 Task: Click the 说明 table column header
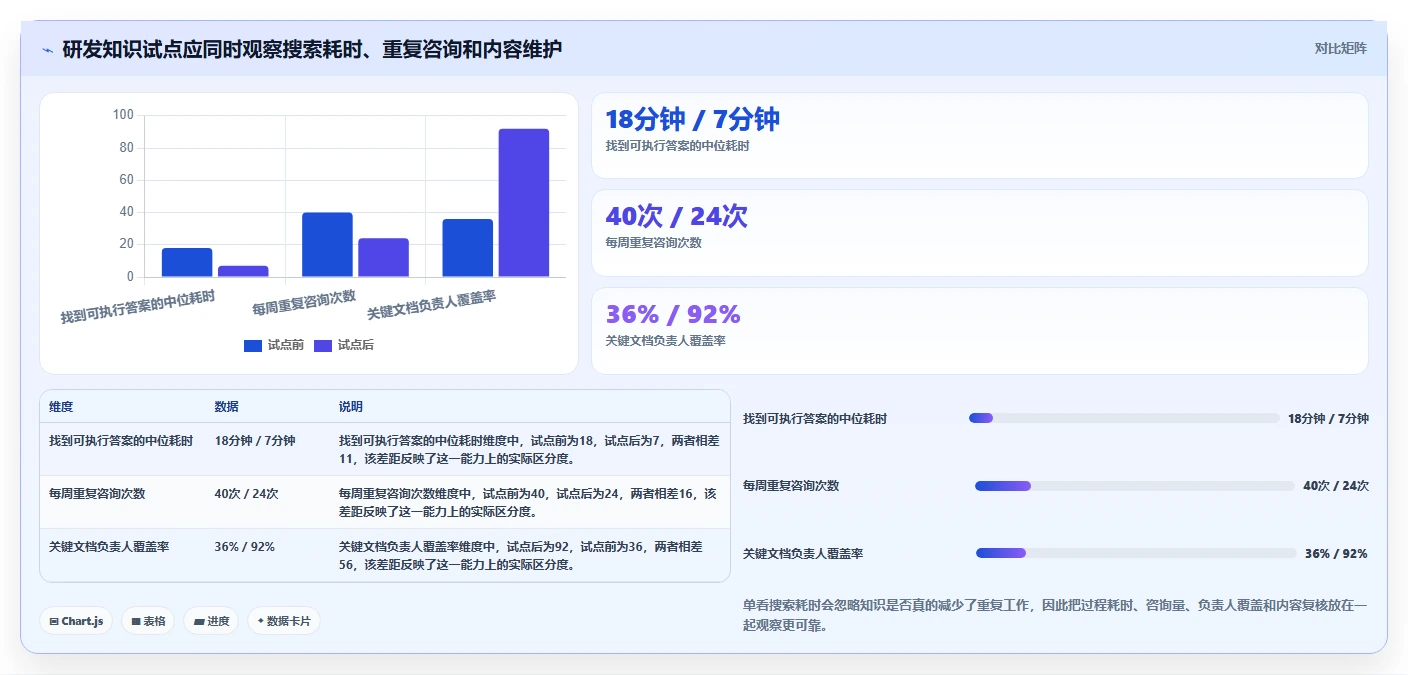[x=351, y=407]
